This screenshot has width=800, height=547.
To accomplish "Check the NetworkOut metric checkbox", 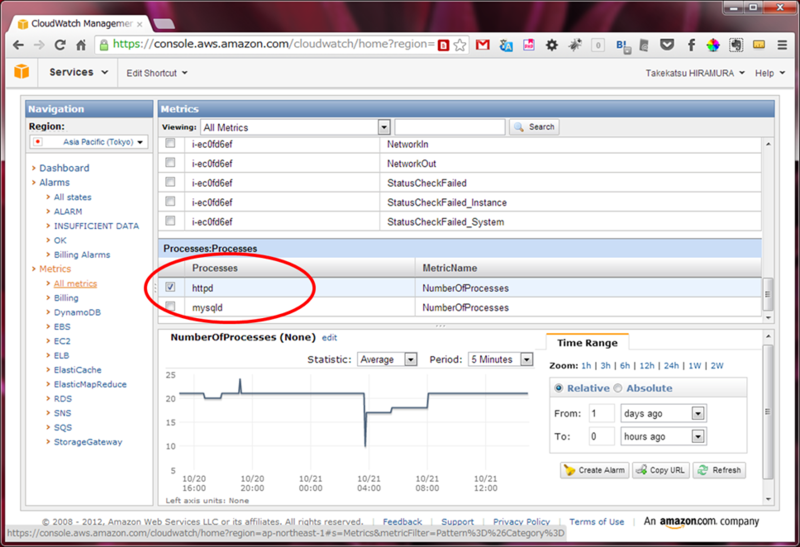I will (170, 162).
